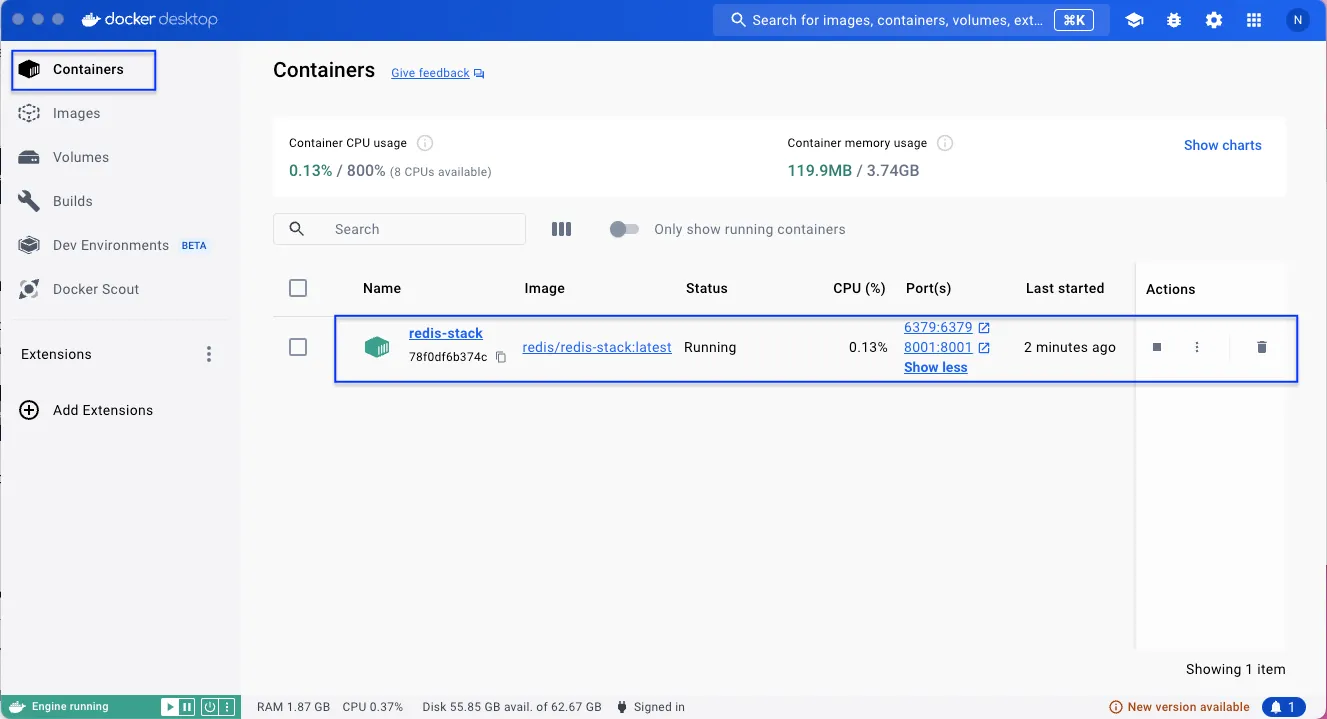Sort by the Status column header

click(707, 288)
